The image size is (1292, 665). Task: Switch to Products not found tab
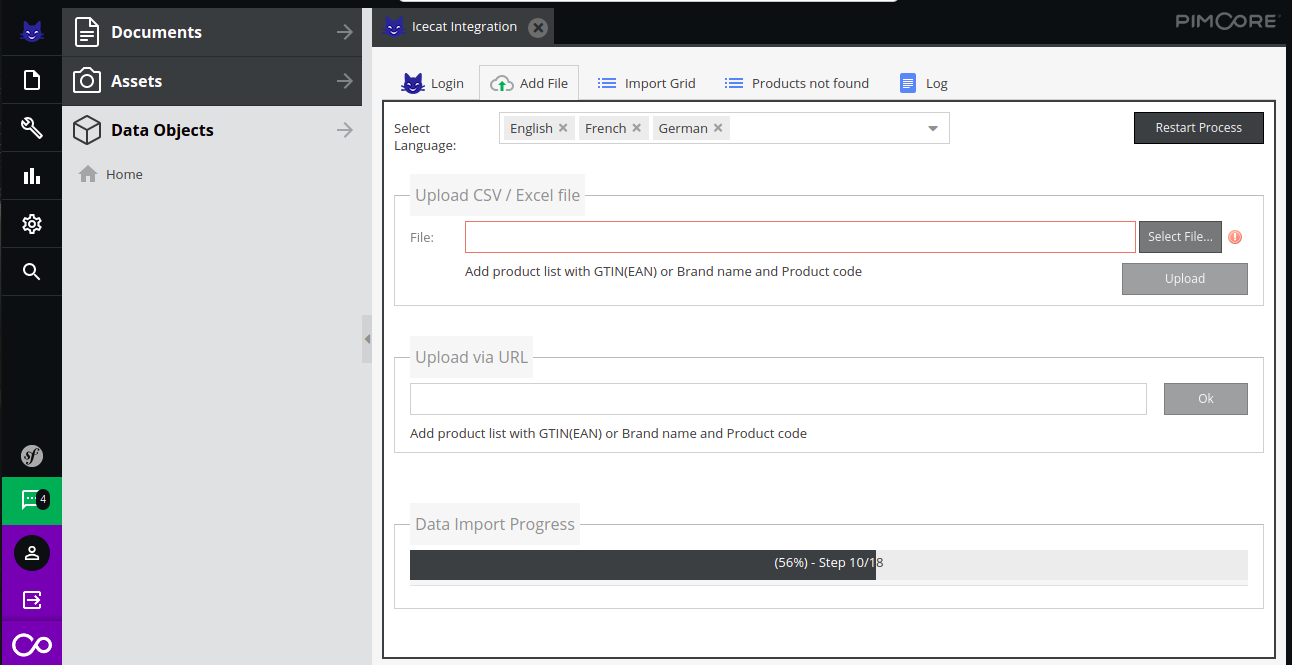pos(796,83)
